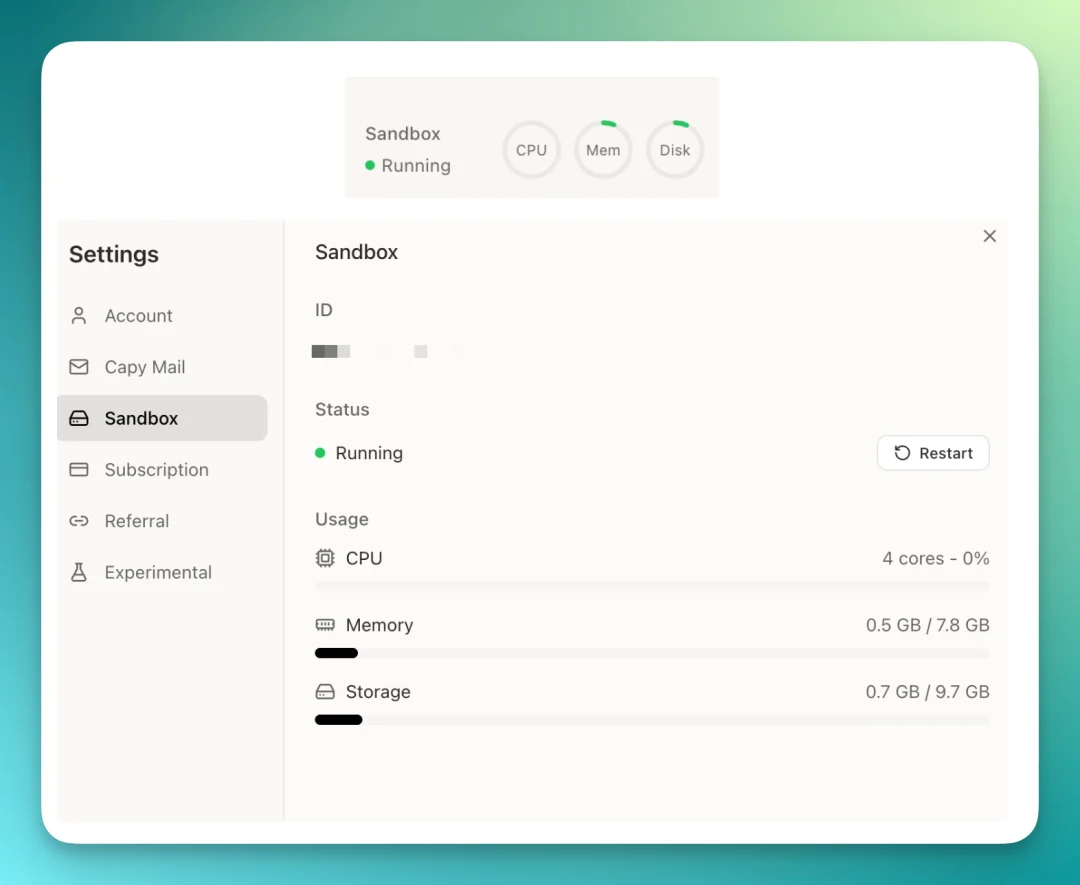
Task: Click the Memory module icon under Usage
Action: (324, 624)
